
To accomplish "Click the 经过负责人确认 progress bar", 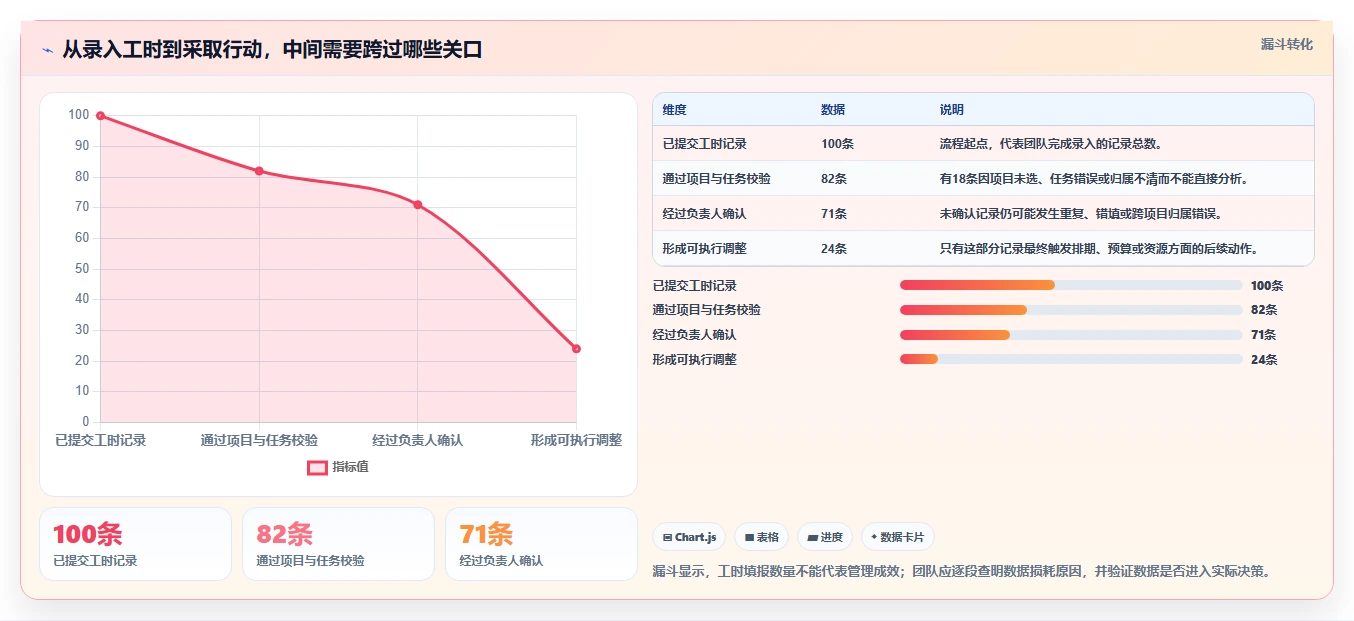I will (x=1071, y=335).
